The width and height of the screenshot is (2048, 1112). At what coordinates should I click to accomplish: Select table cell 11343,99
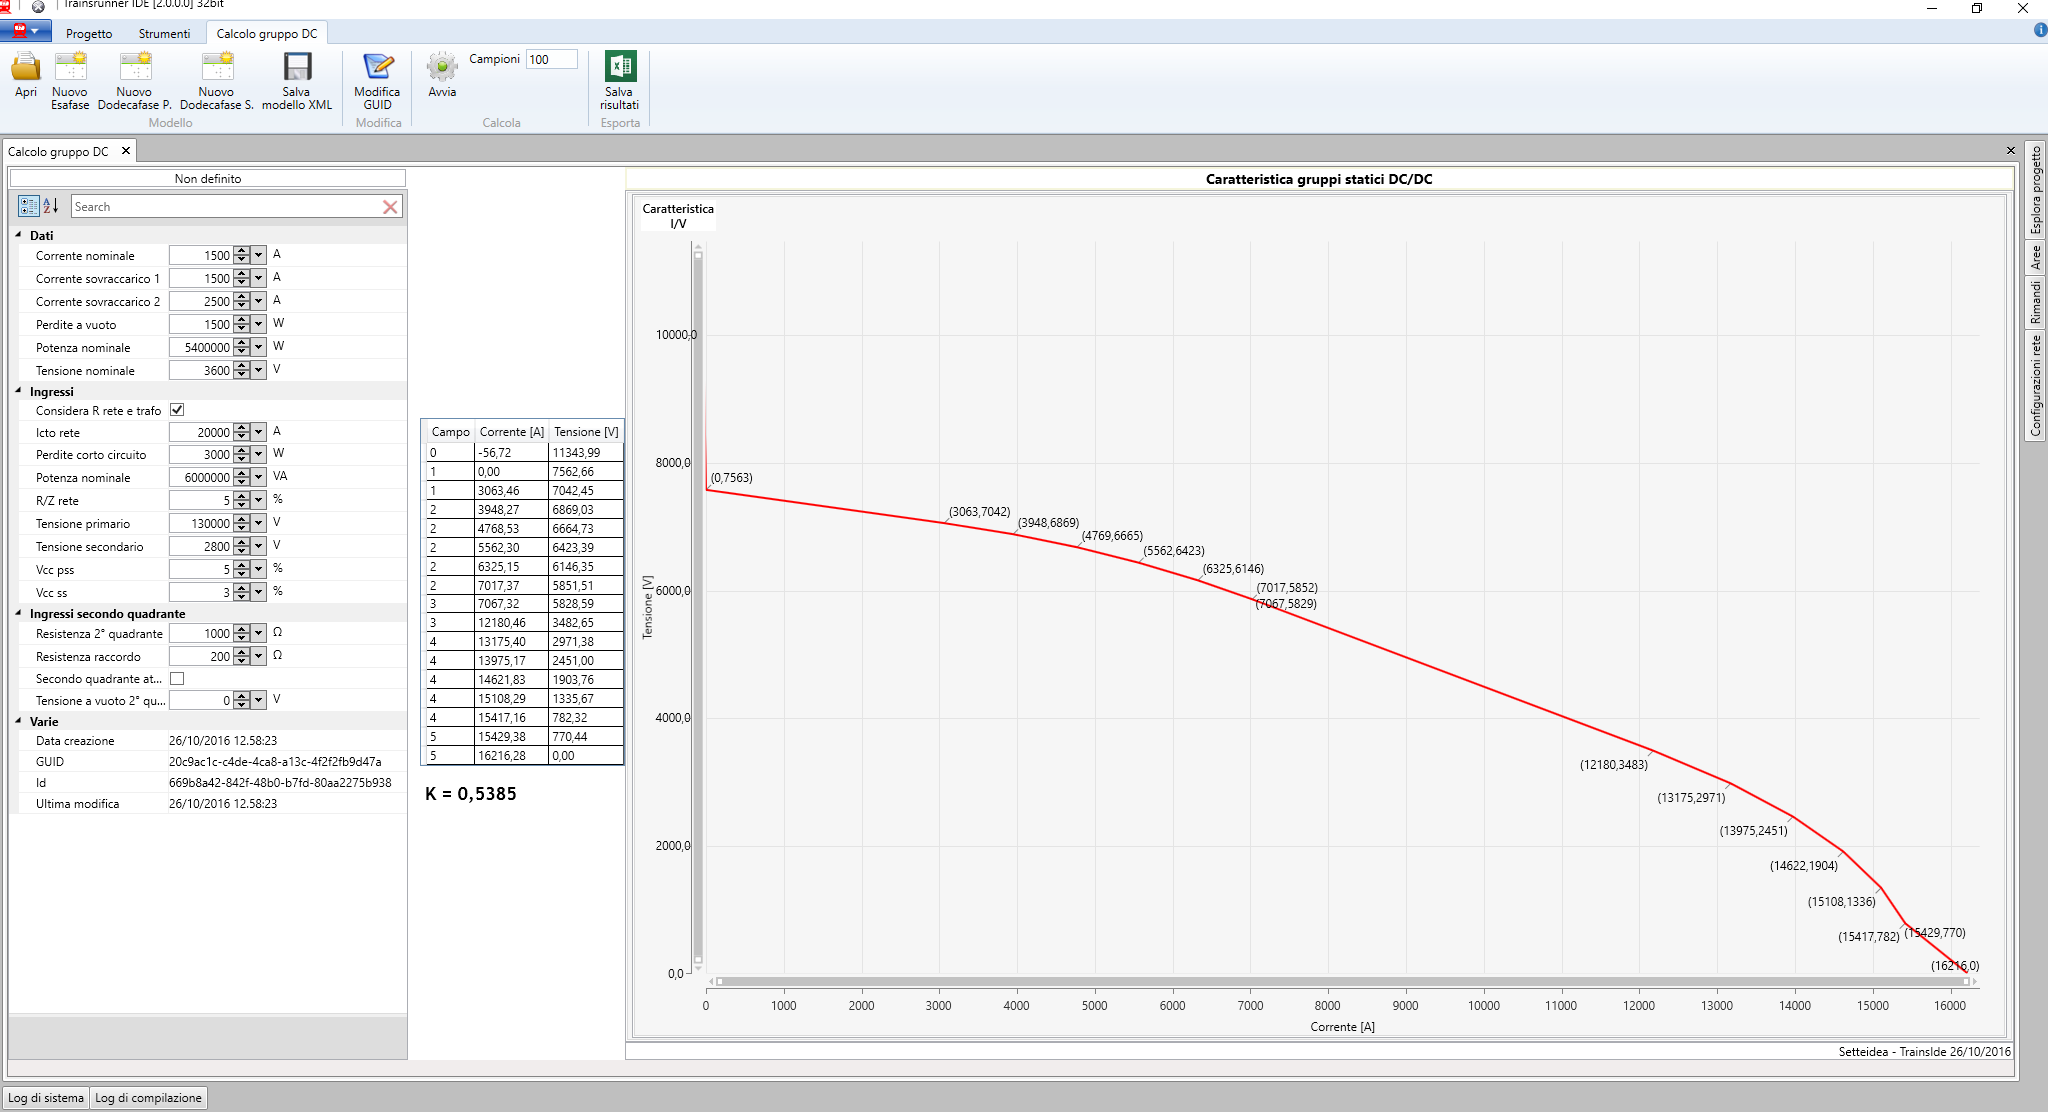click(586, 452)
